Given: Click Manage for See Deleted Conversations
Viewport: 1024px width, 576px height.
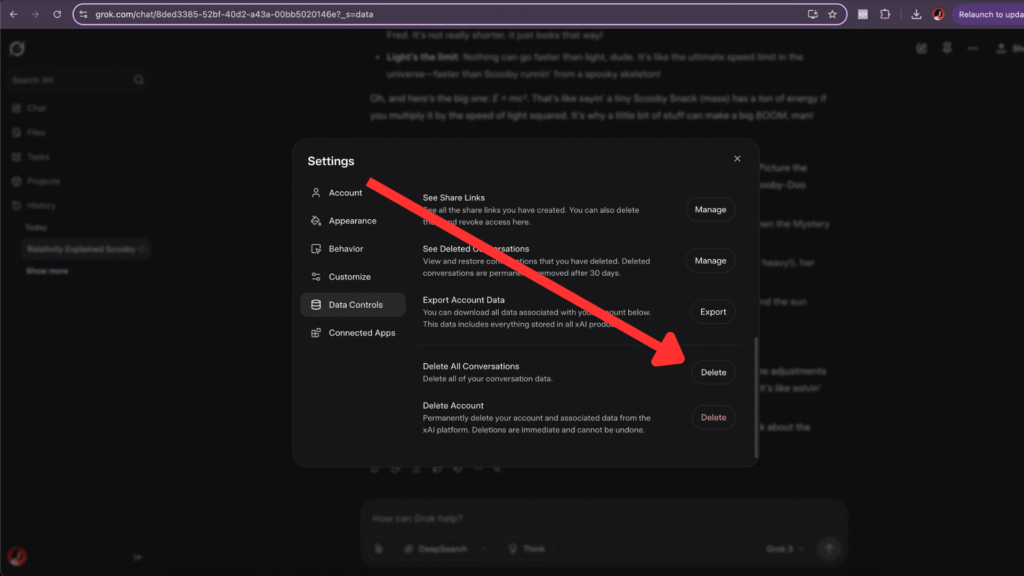Looking at the screenshot, I should (710, 261).
